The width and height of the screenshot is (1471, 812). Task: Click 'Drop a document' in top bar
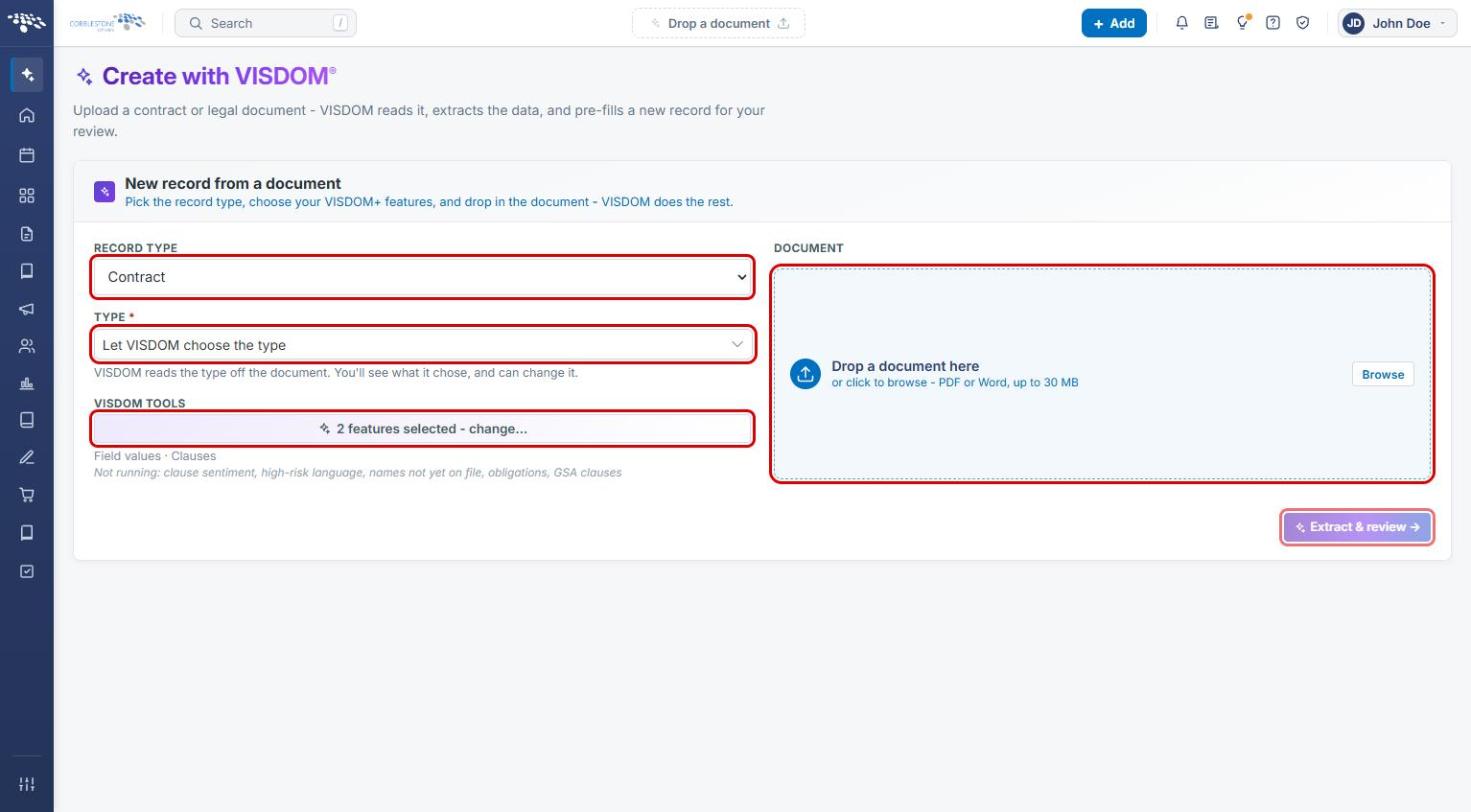click(718, 23)
